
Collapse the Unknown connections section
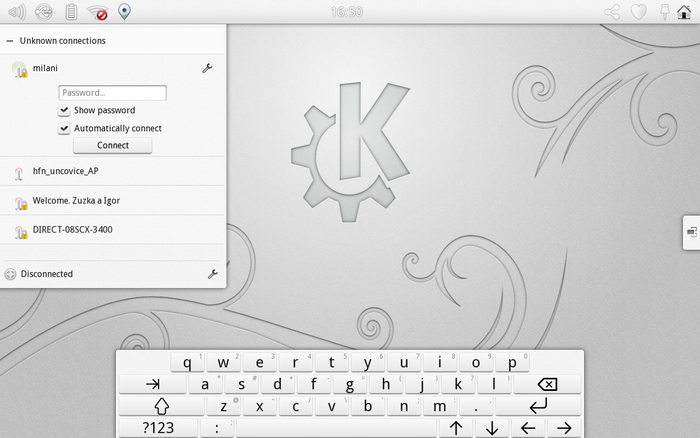(10, 41)
